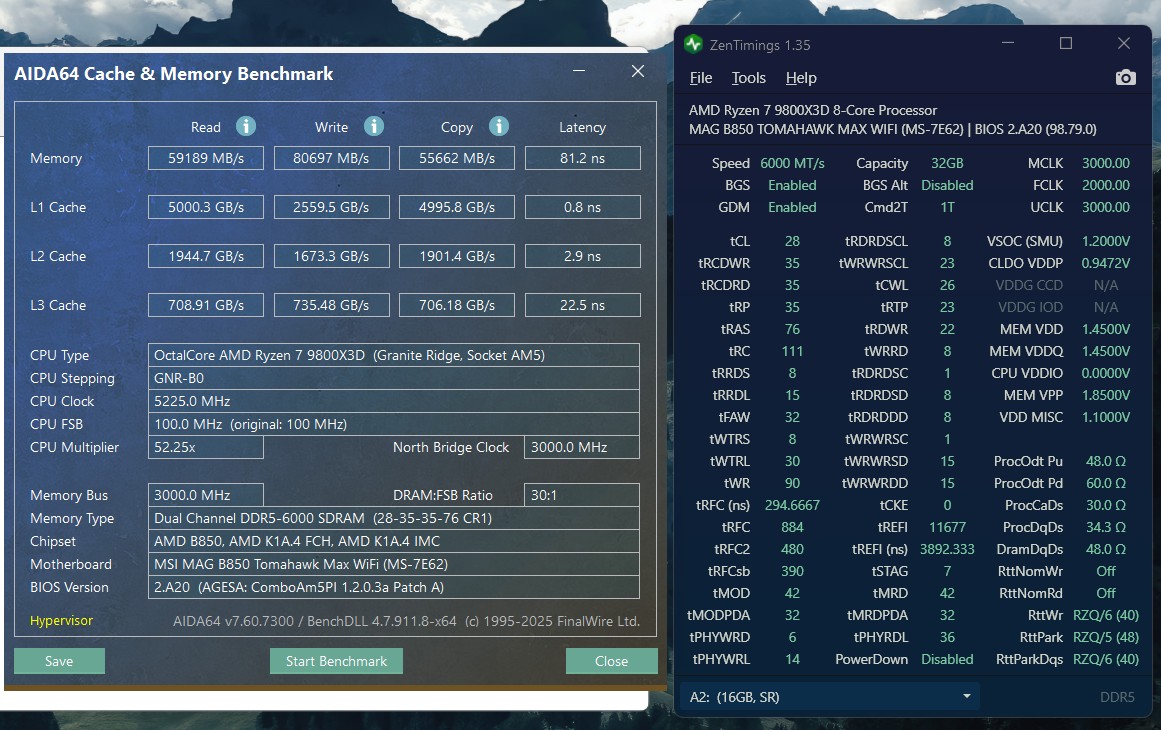
Task: Click the Memory Copy value 55662 MB/s
Action: pyautogui.click(x=457, y=158)
